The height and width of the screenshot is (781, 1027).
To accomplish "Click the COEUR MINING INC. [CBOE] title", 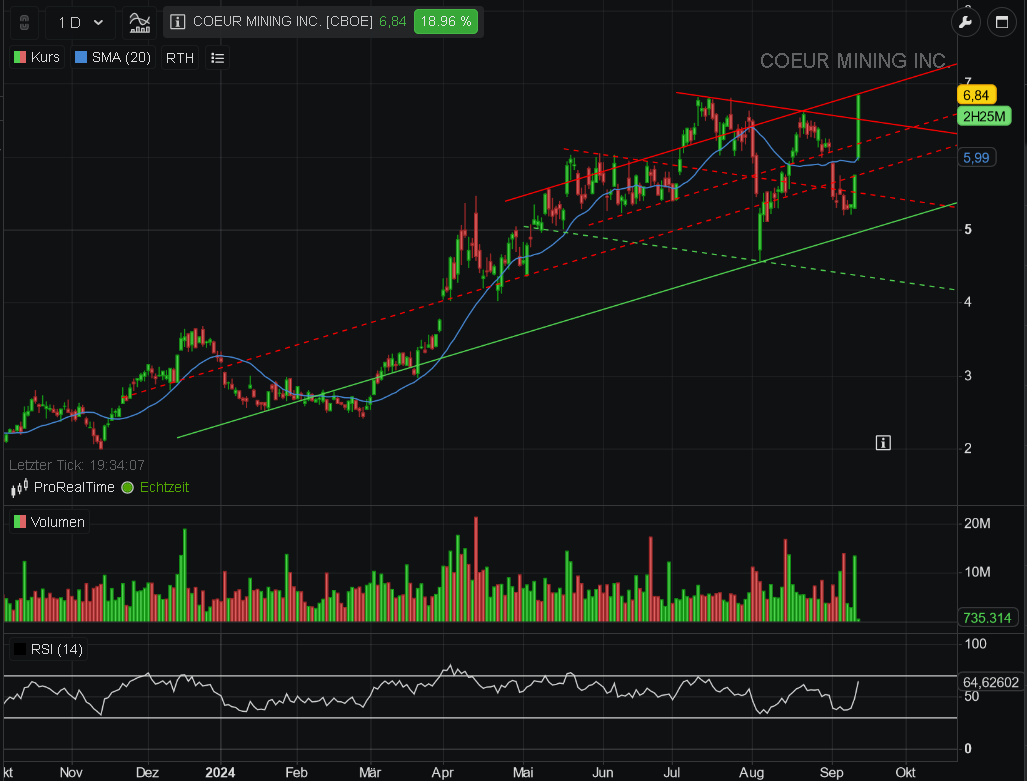I will coord(282,22).
